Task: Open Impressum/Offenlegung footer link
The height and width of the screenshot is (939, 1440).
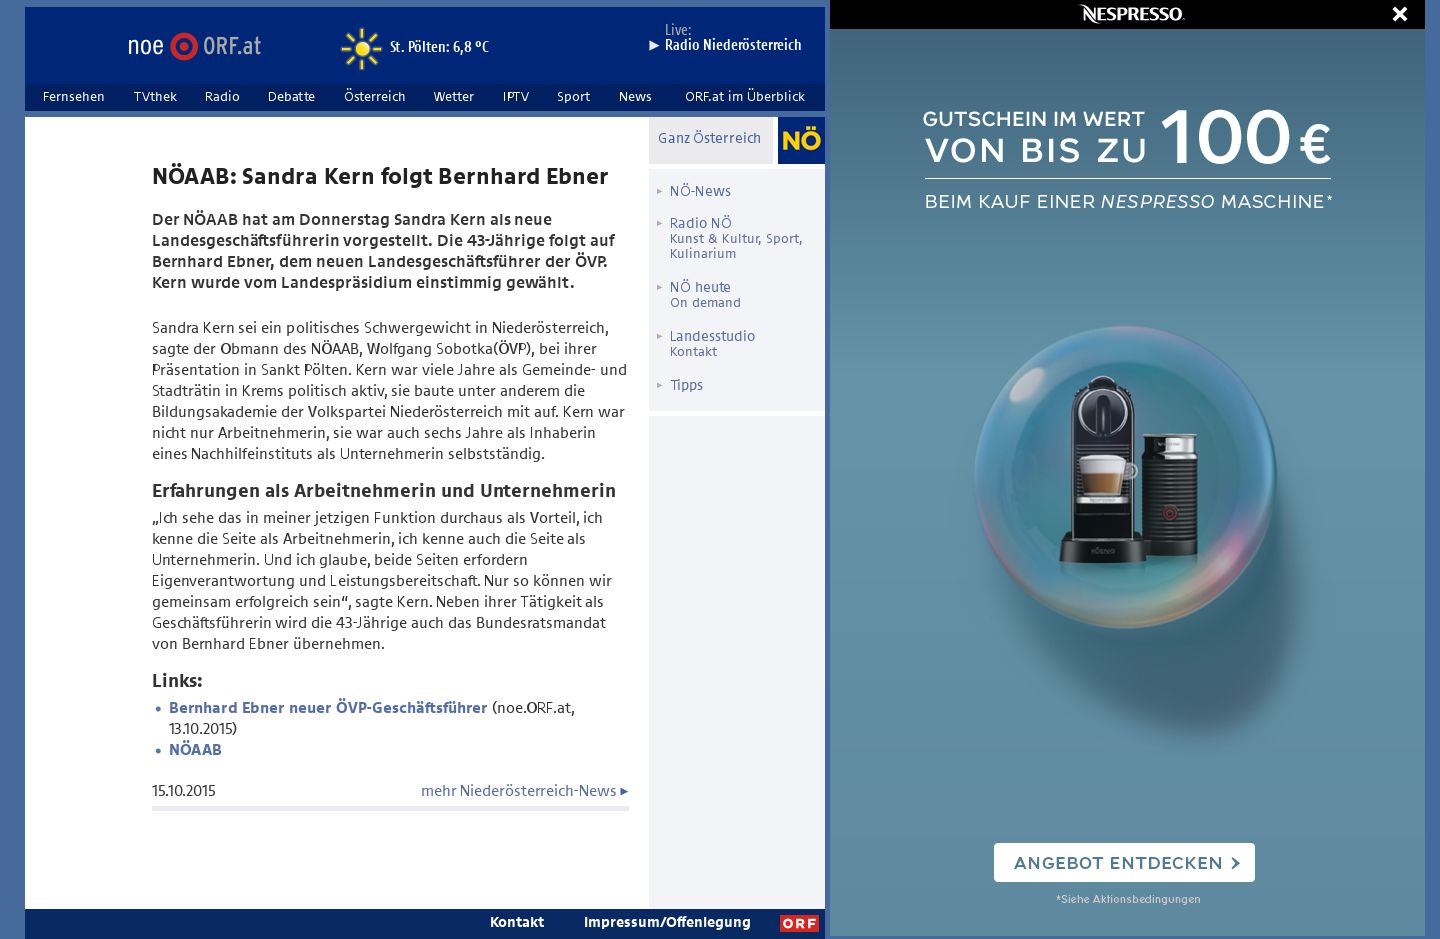Action: (667, 922)
